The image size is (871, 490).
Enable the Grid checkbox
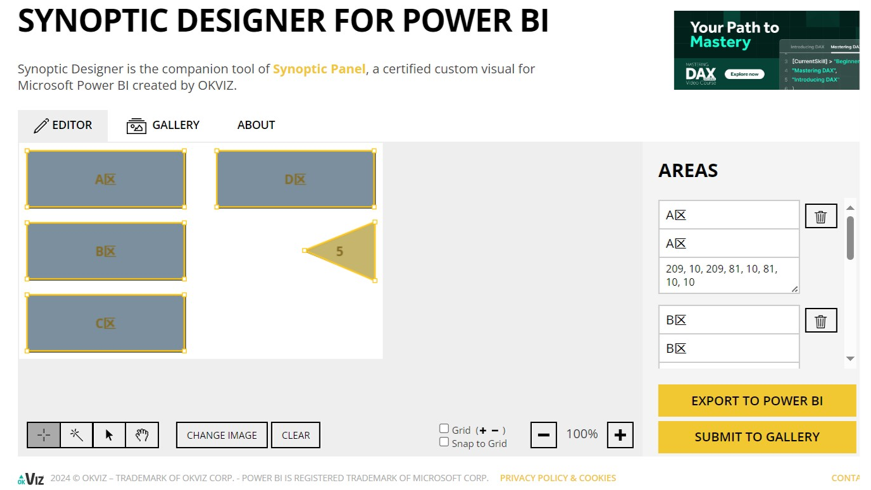(444, 428)
